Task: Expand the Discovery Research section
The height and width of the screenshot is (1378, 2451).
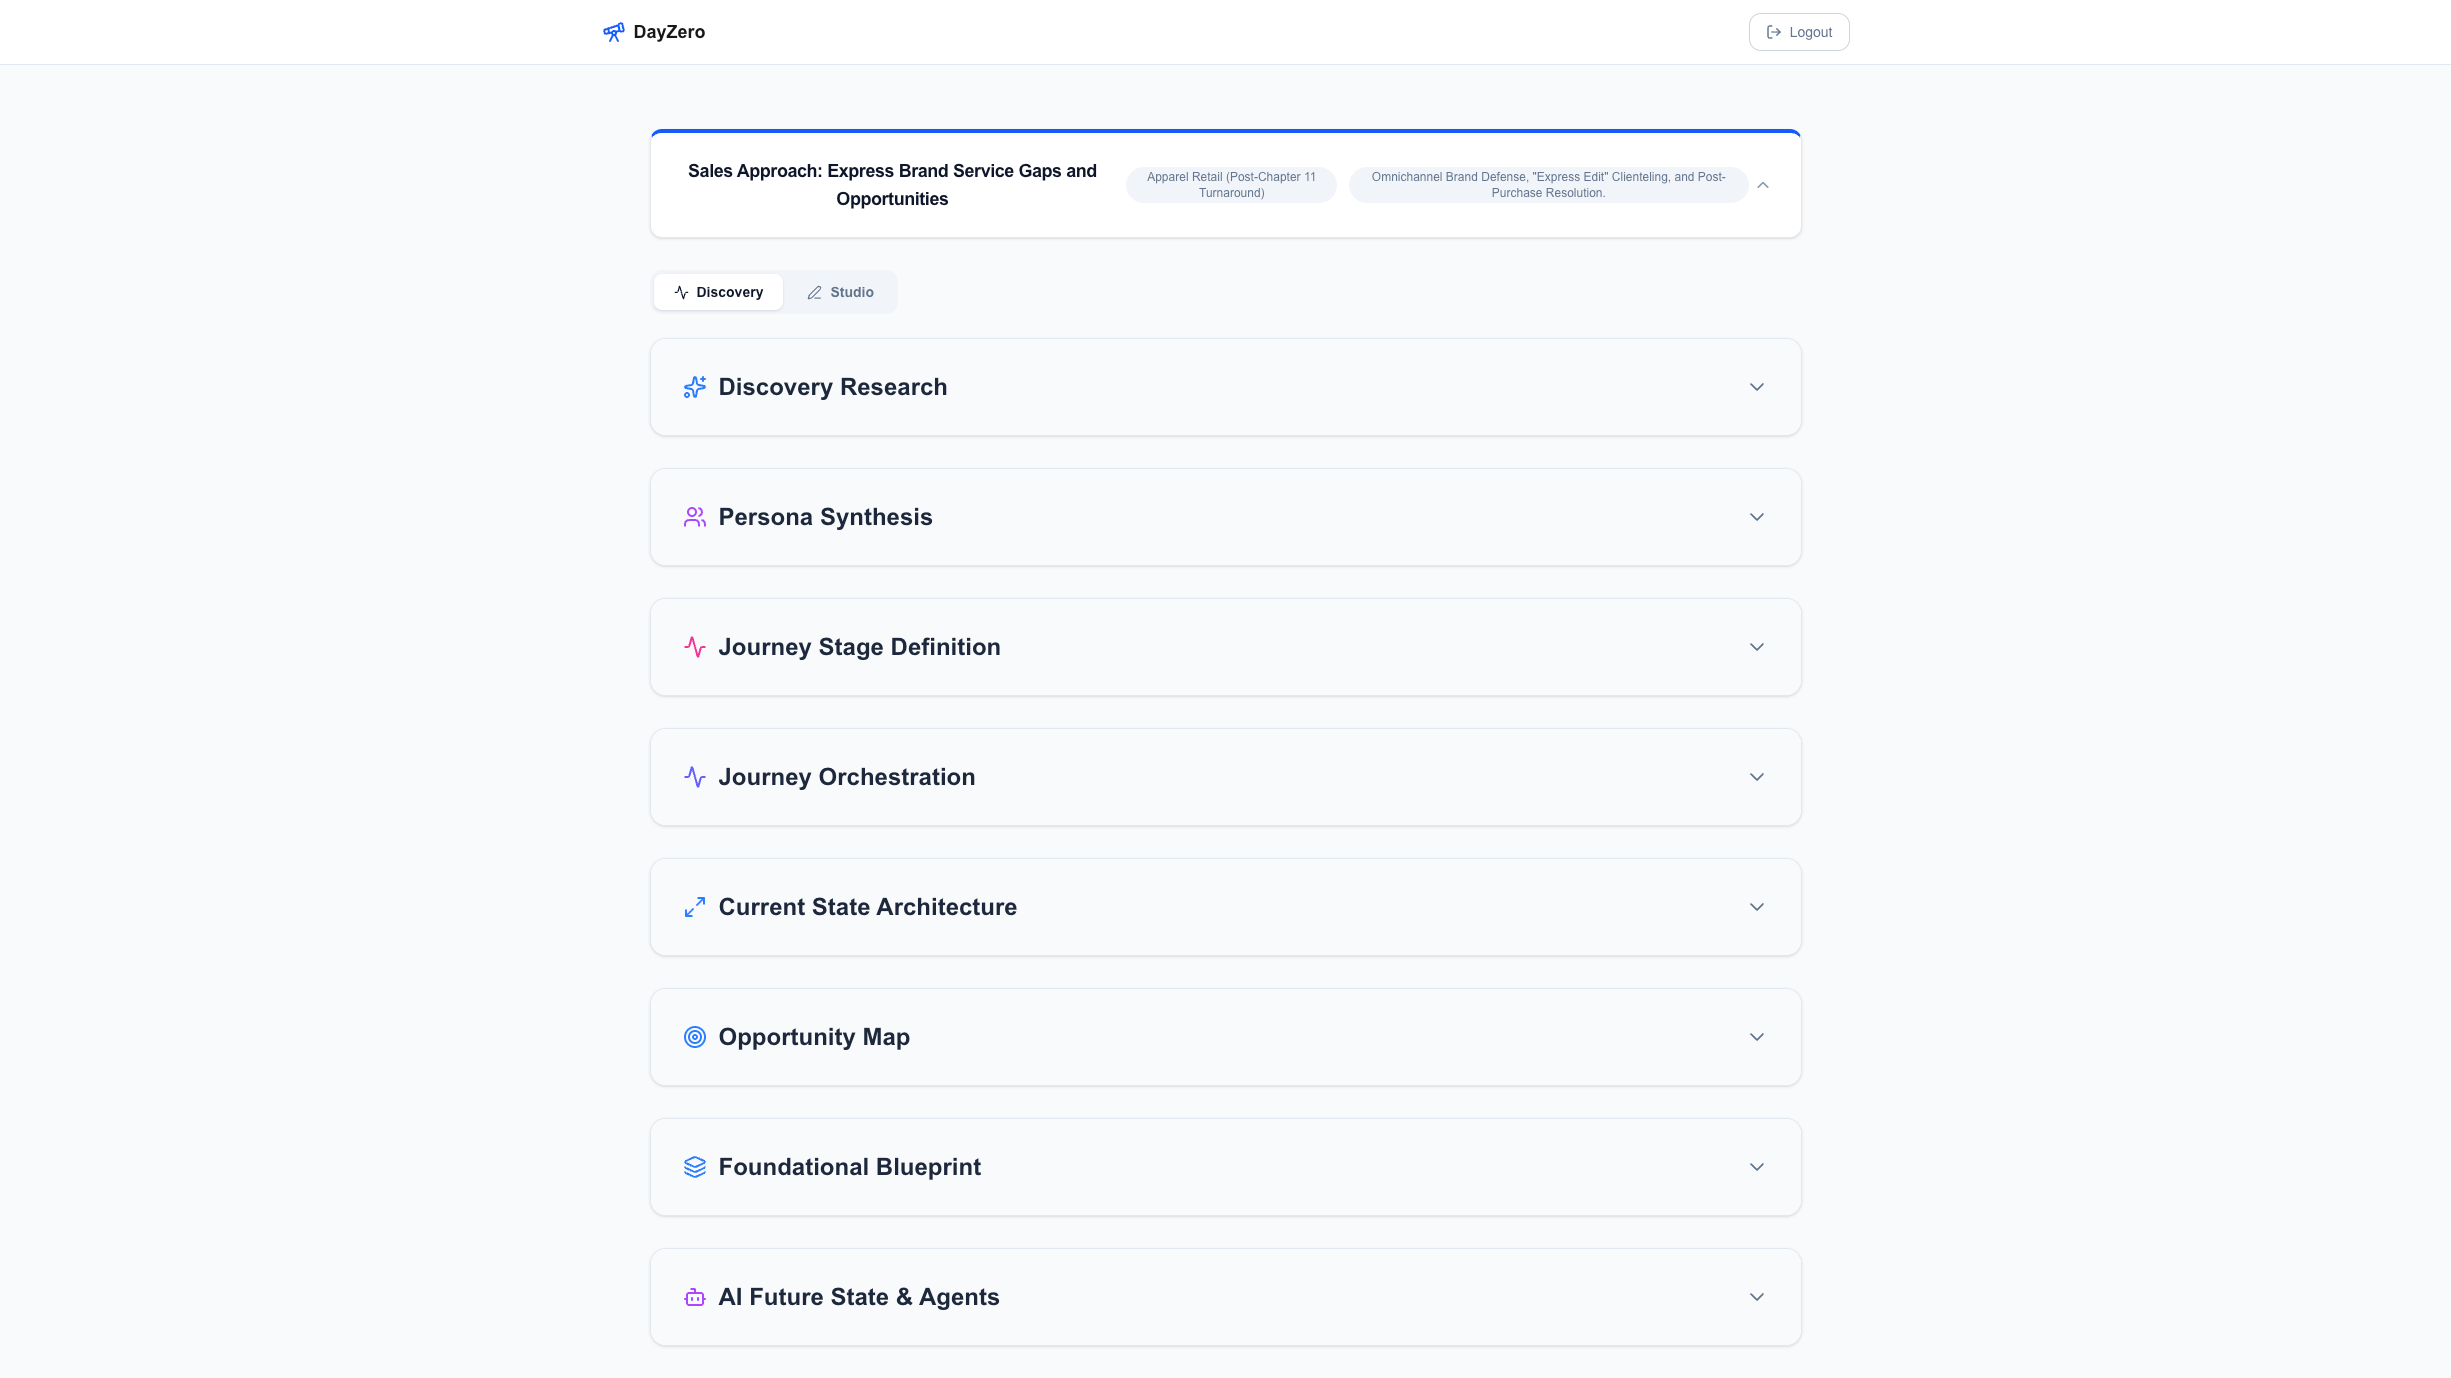Action: click(1757, 387)
